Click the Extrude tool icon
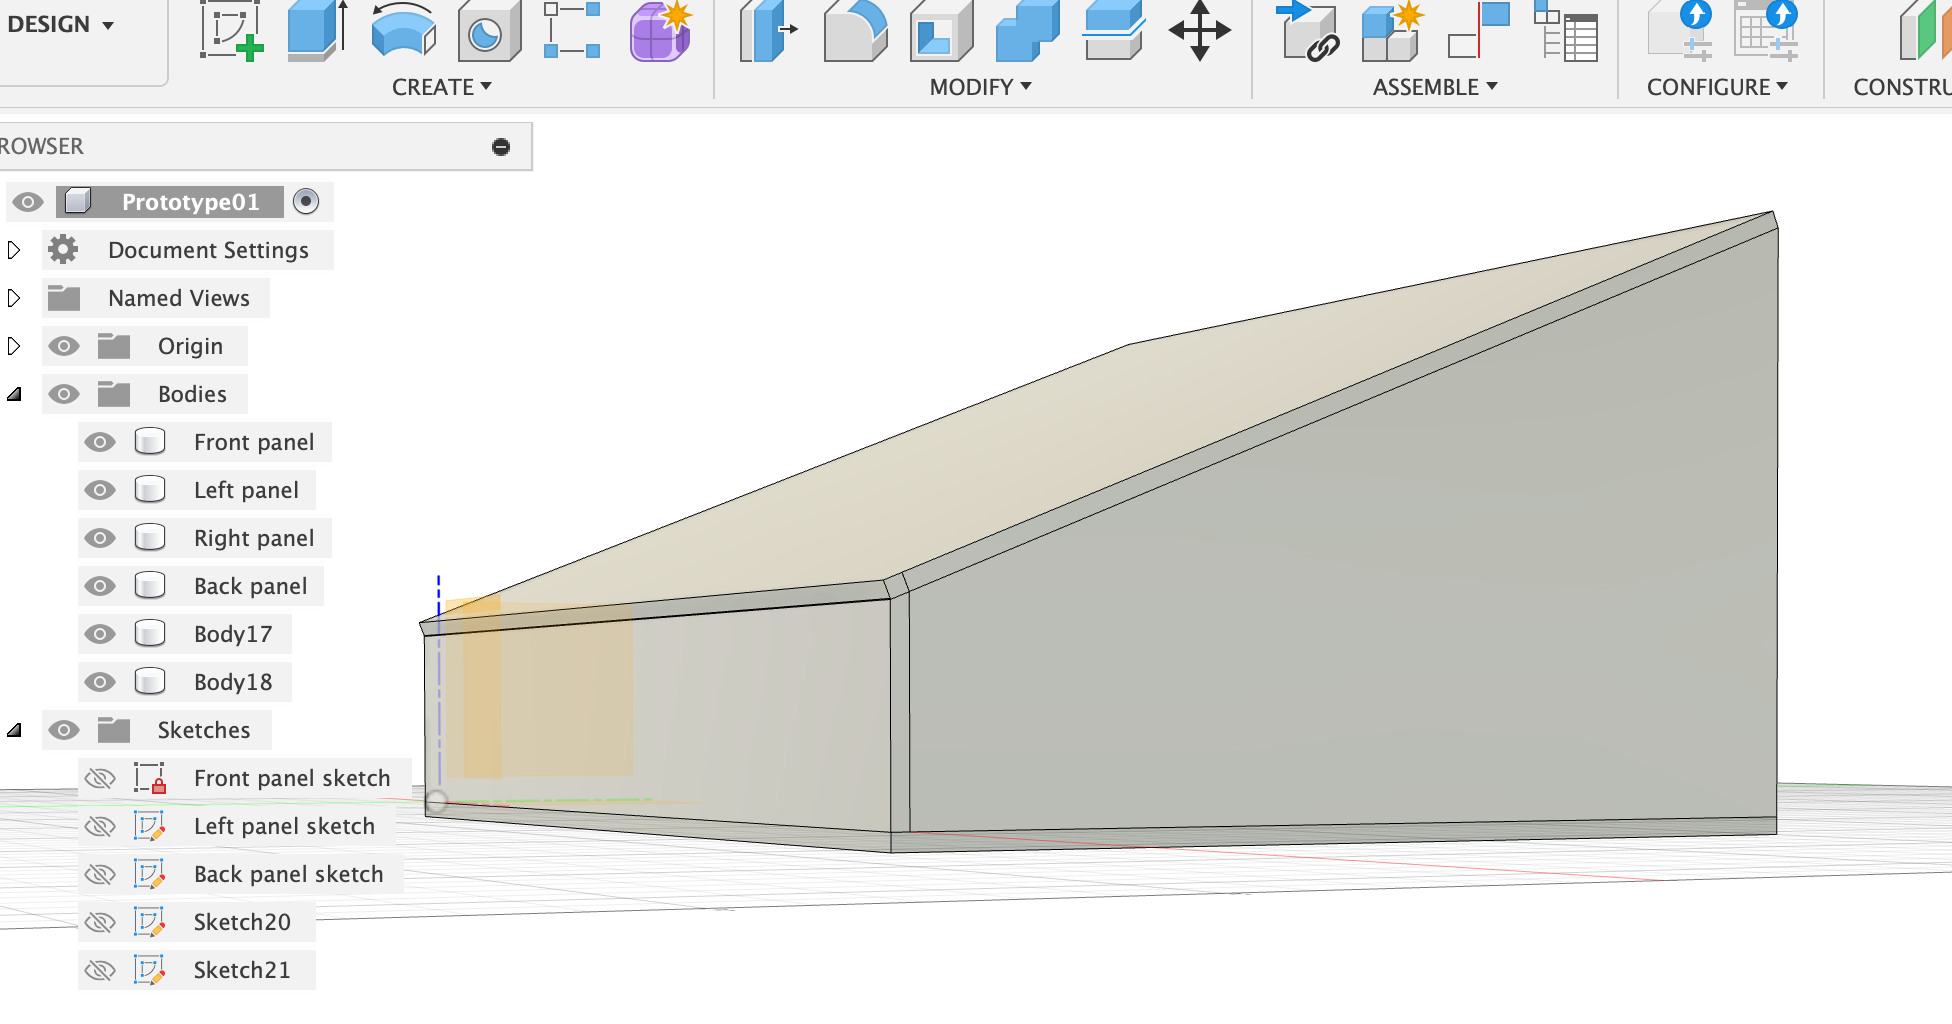The image size is (1952, 1024). coord(316,32)
